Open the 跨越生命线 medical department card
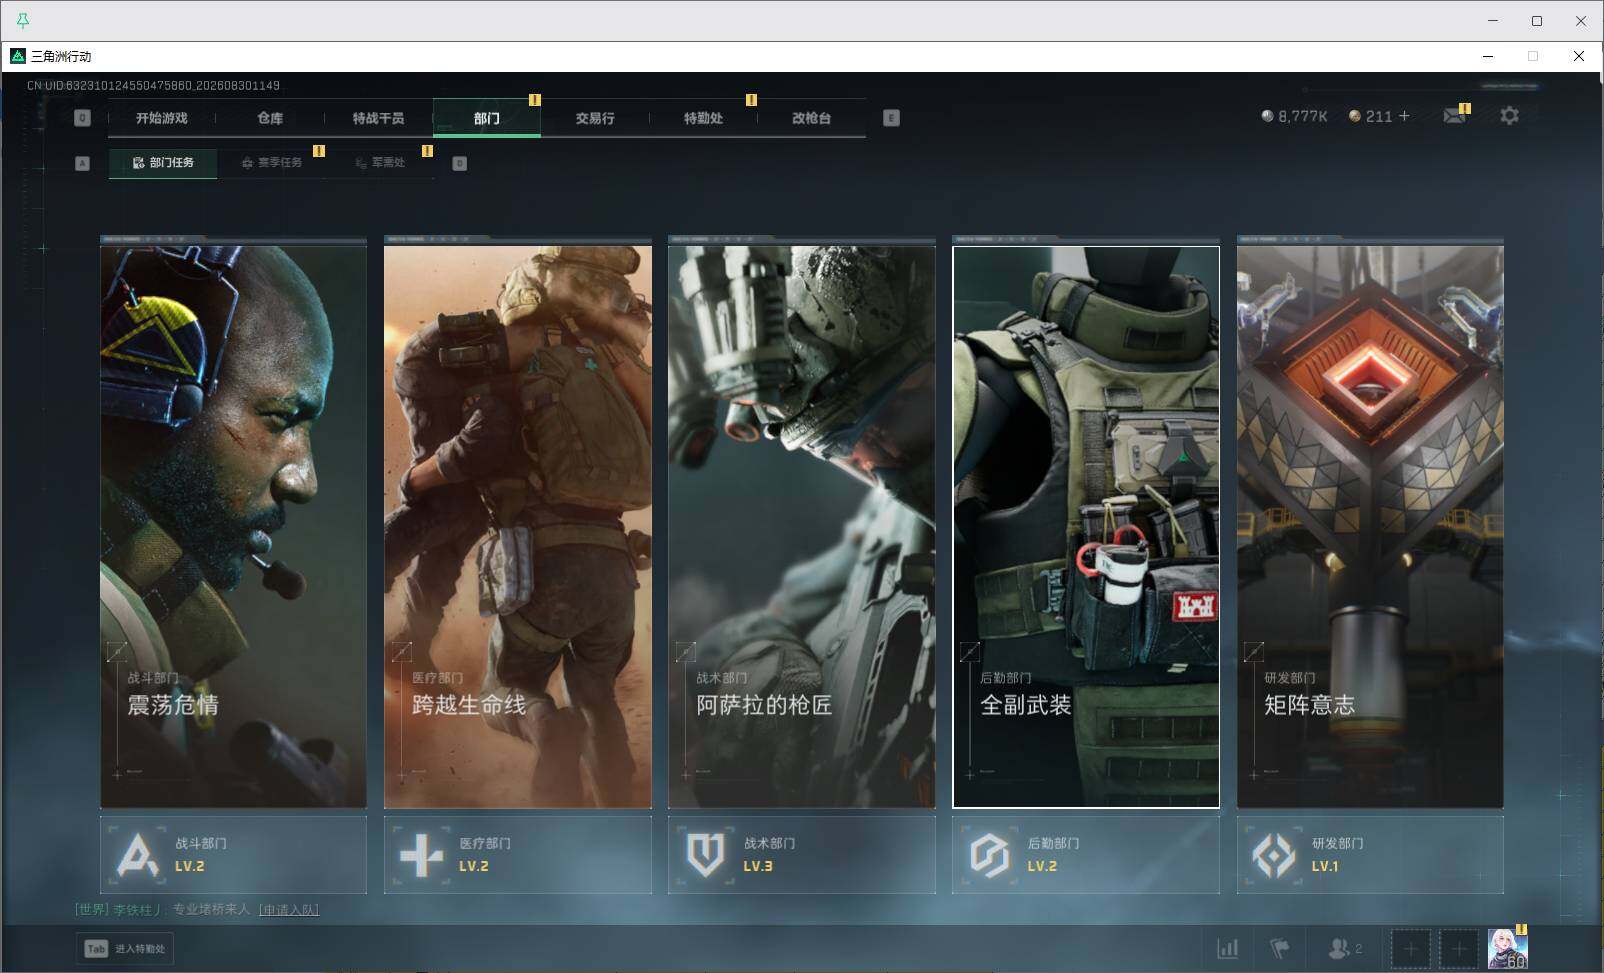 pos(518,527)
